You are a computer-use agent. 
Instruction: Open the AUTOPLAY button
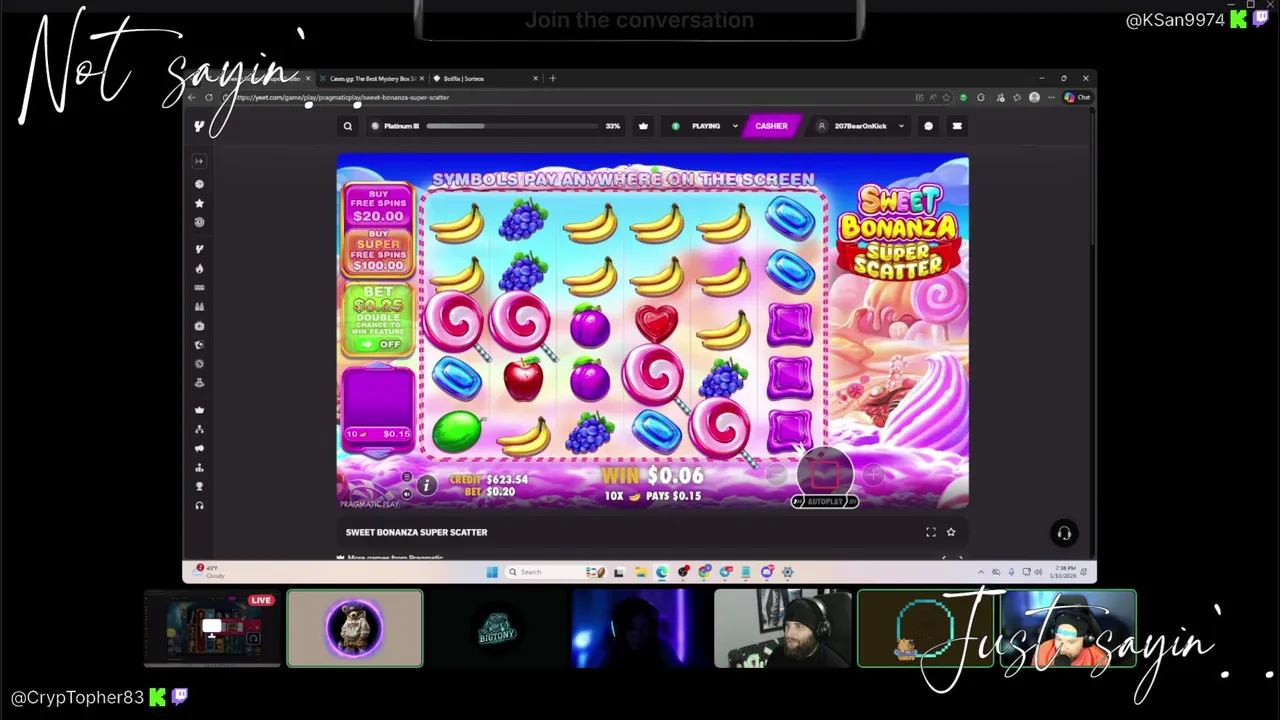click(825, 501)
